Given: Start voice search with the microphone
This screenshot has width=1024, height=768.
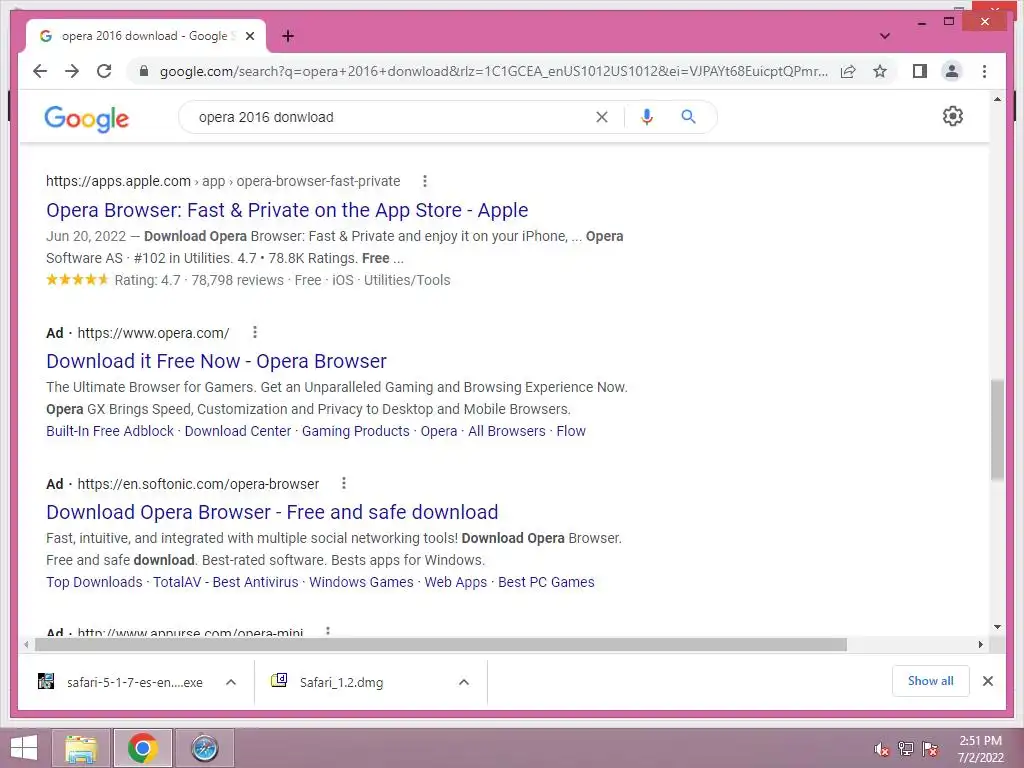Looking at the screenshot, I should [x=647, y=117].
